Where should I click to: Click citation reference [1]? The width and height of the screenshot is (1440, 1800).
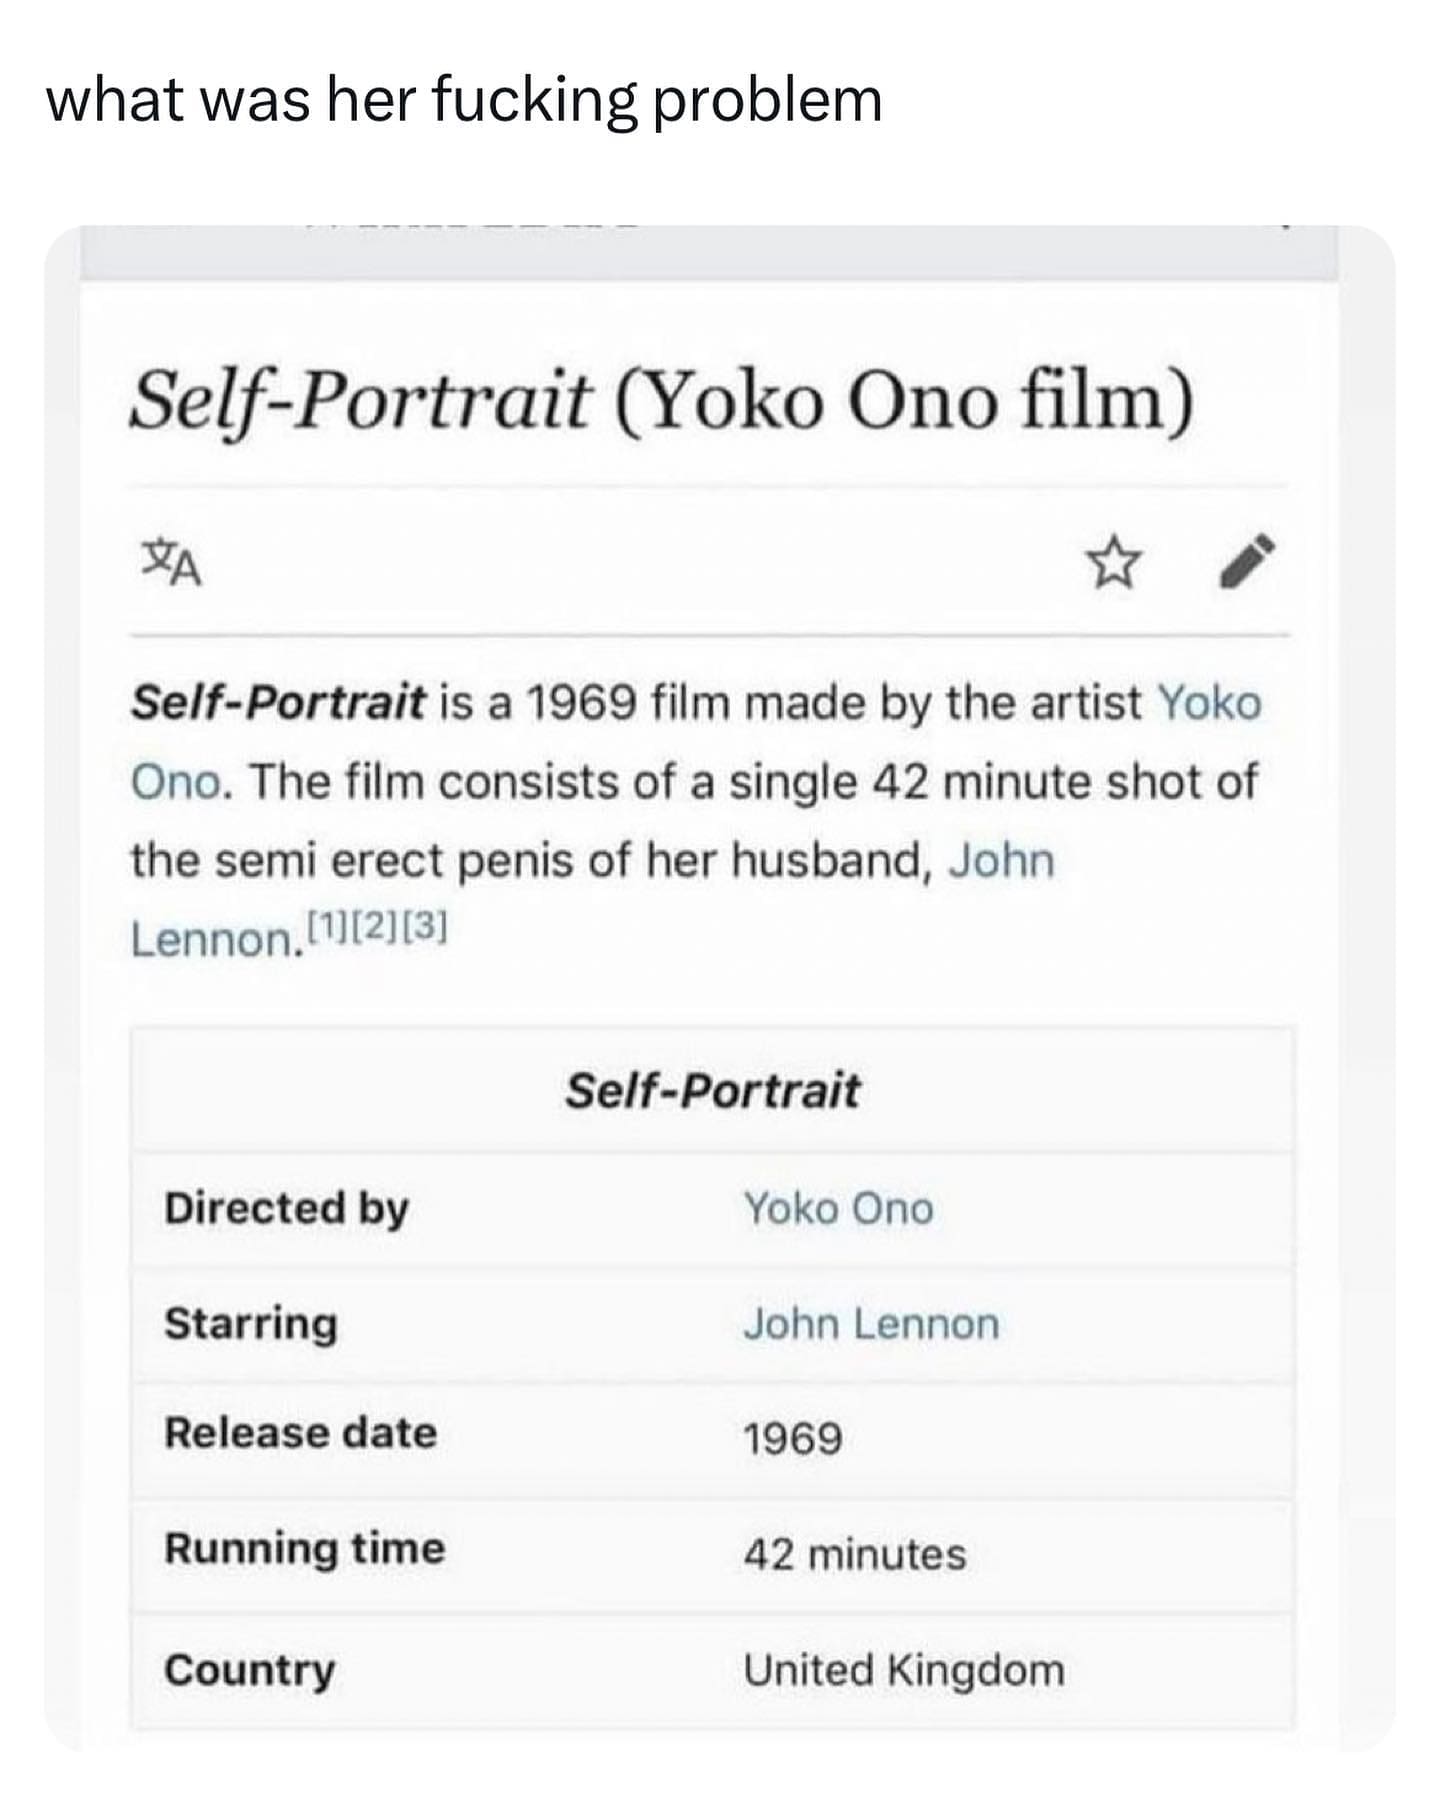pos(326,928)
